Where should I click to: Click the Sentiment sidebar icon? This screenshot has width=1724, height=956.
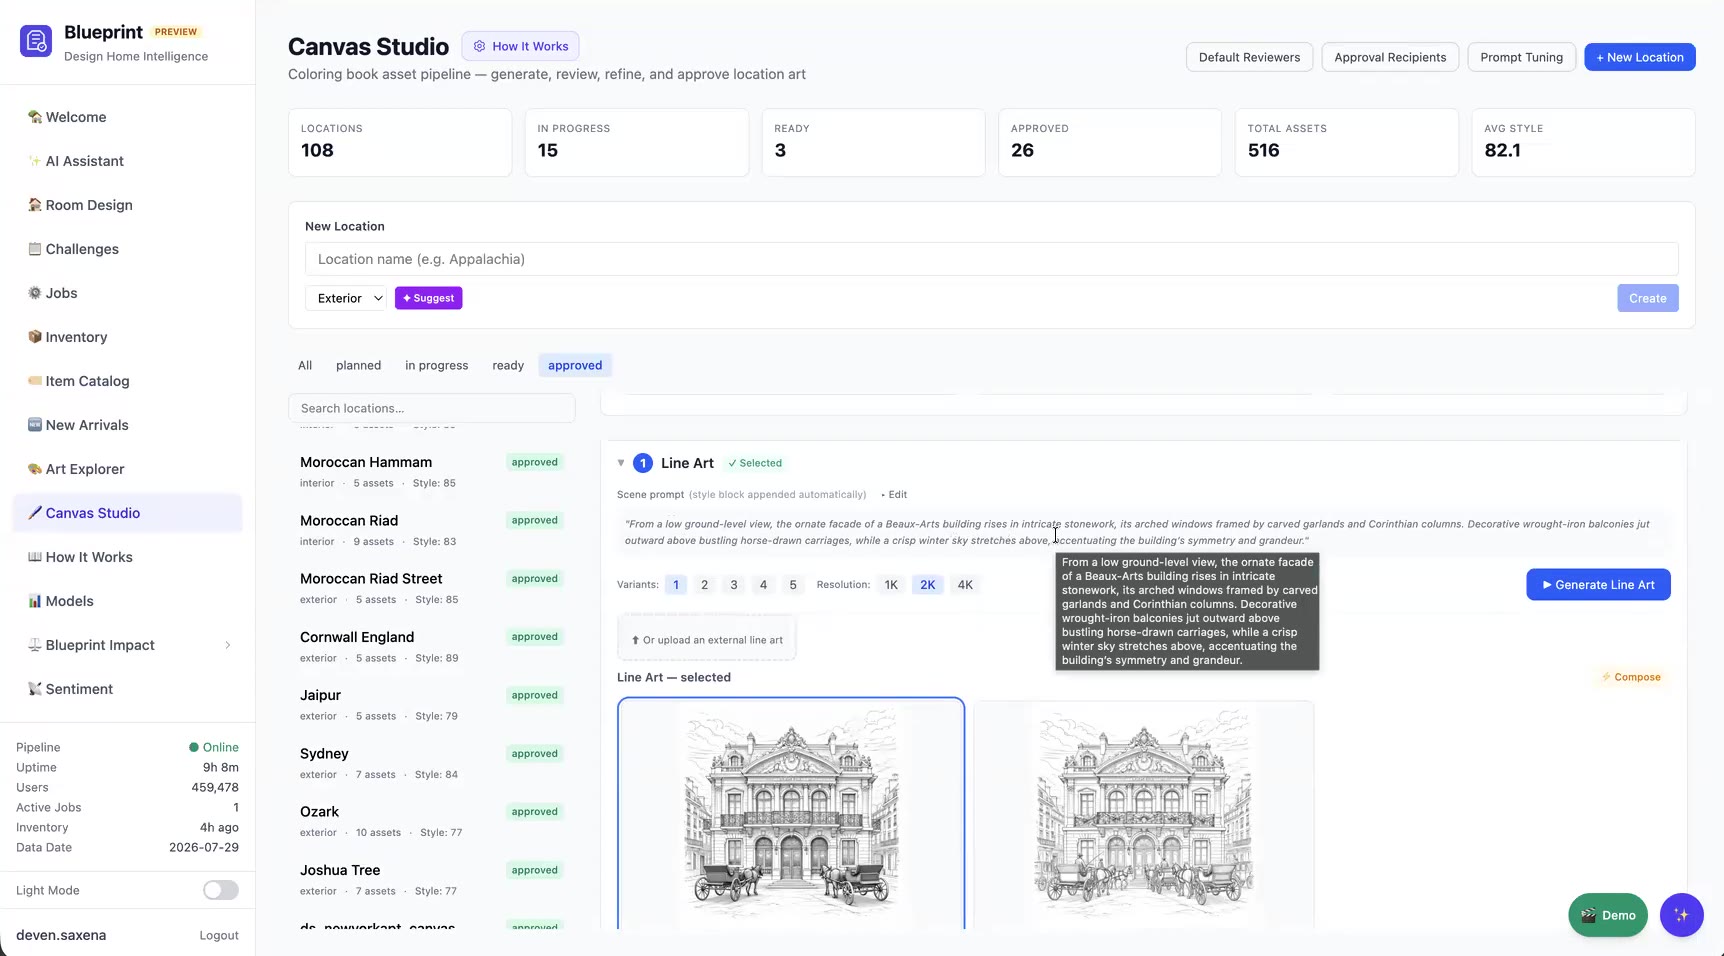35,689
